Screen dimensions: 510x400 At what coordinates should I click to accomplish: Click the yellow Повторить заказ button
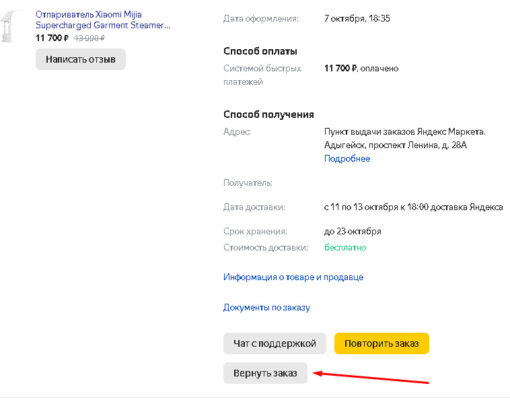[x=382, y=343]
